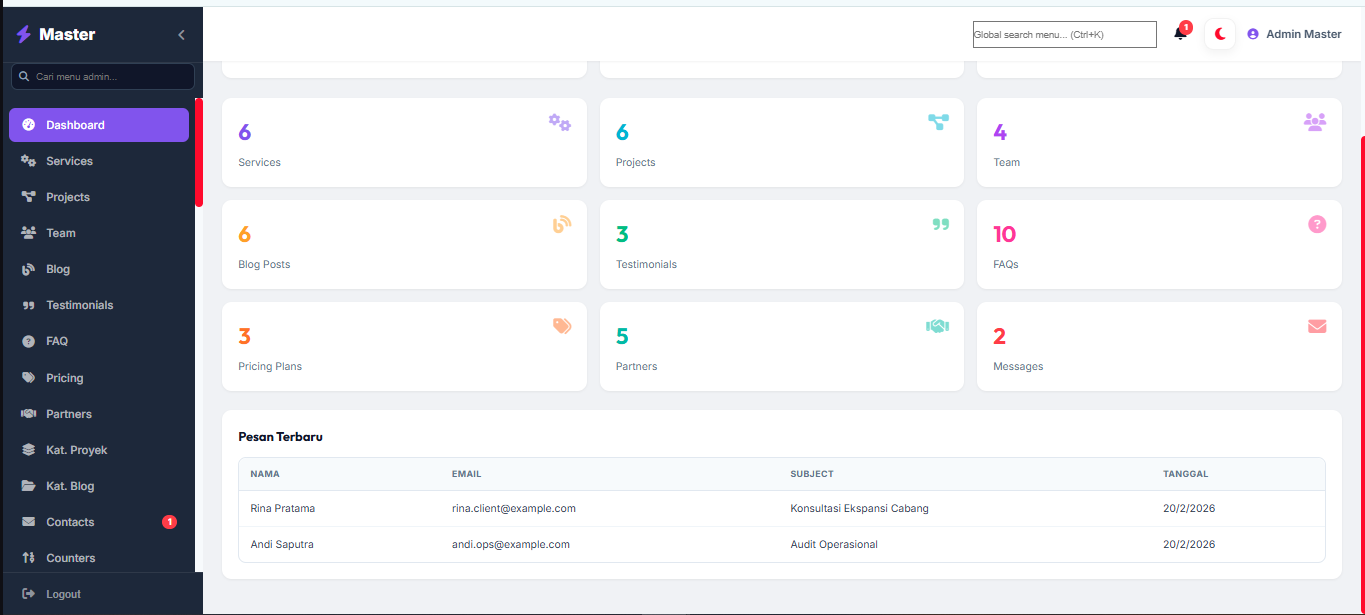Image resolution: width=1365 pixels, height=615 pixels.
Task: Collapse the sidebar using the chevron arrow
Action: 181,34
